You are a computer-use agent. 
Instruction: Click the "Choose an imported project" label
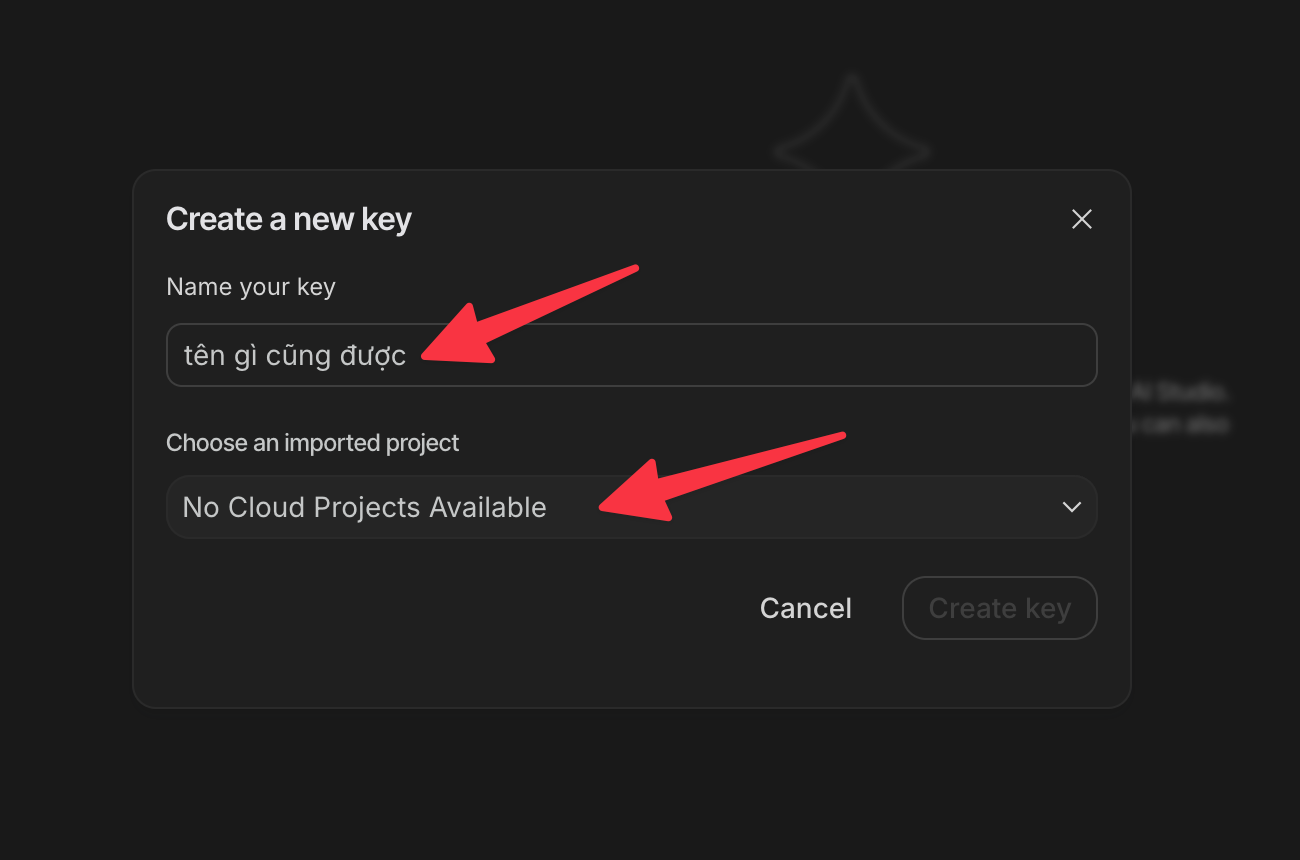pyautogui.click(x=312, y=443)
